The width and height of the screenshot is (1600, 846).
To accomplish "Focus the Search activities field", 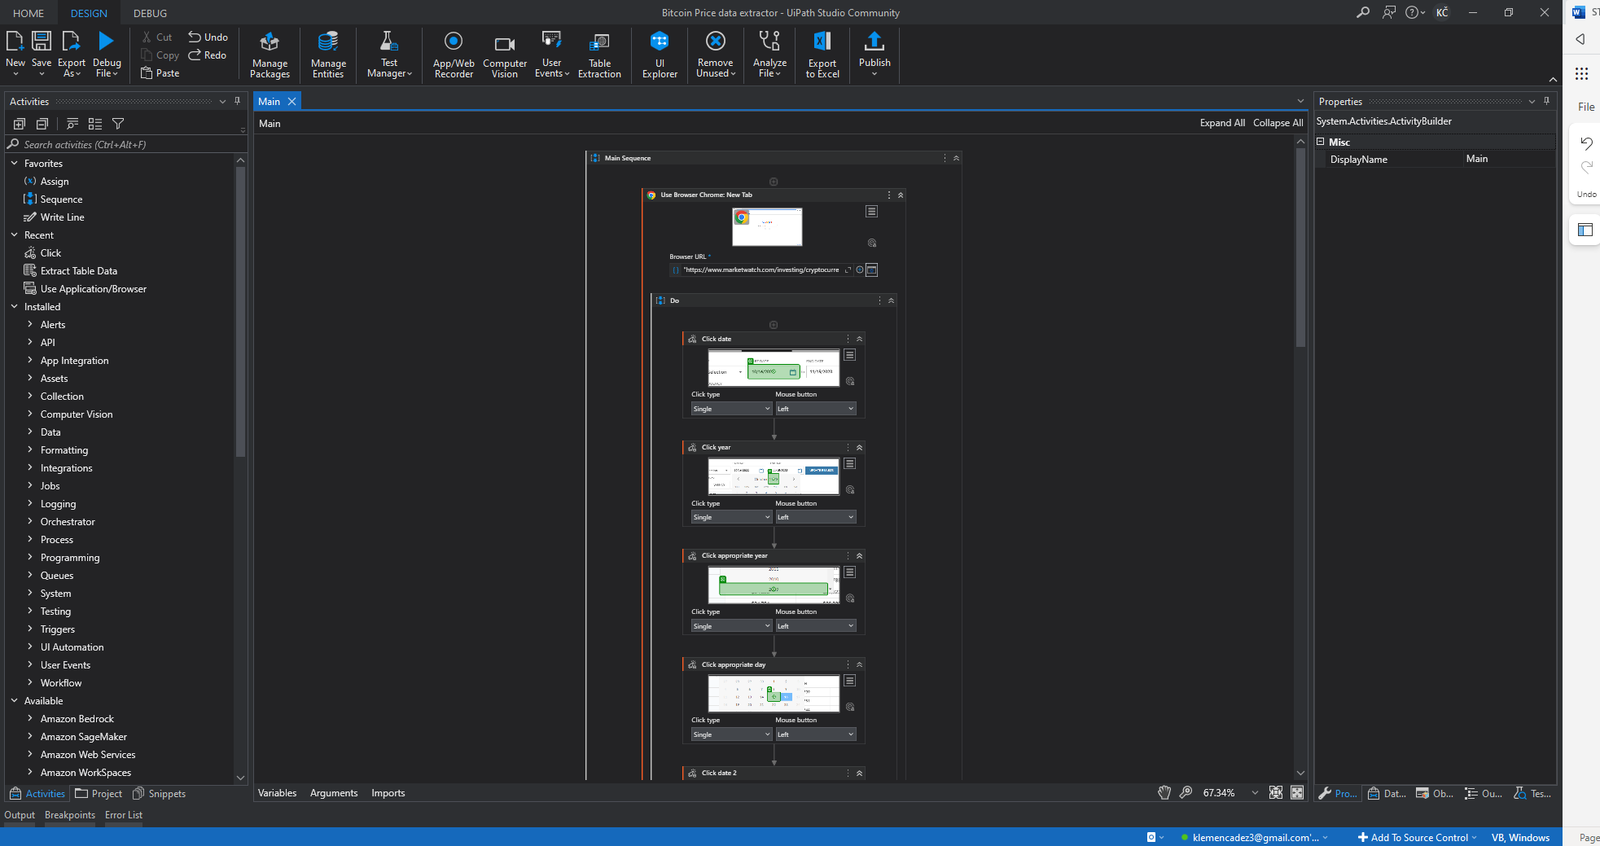I will 125,145.
